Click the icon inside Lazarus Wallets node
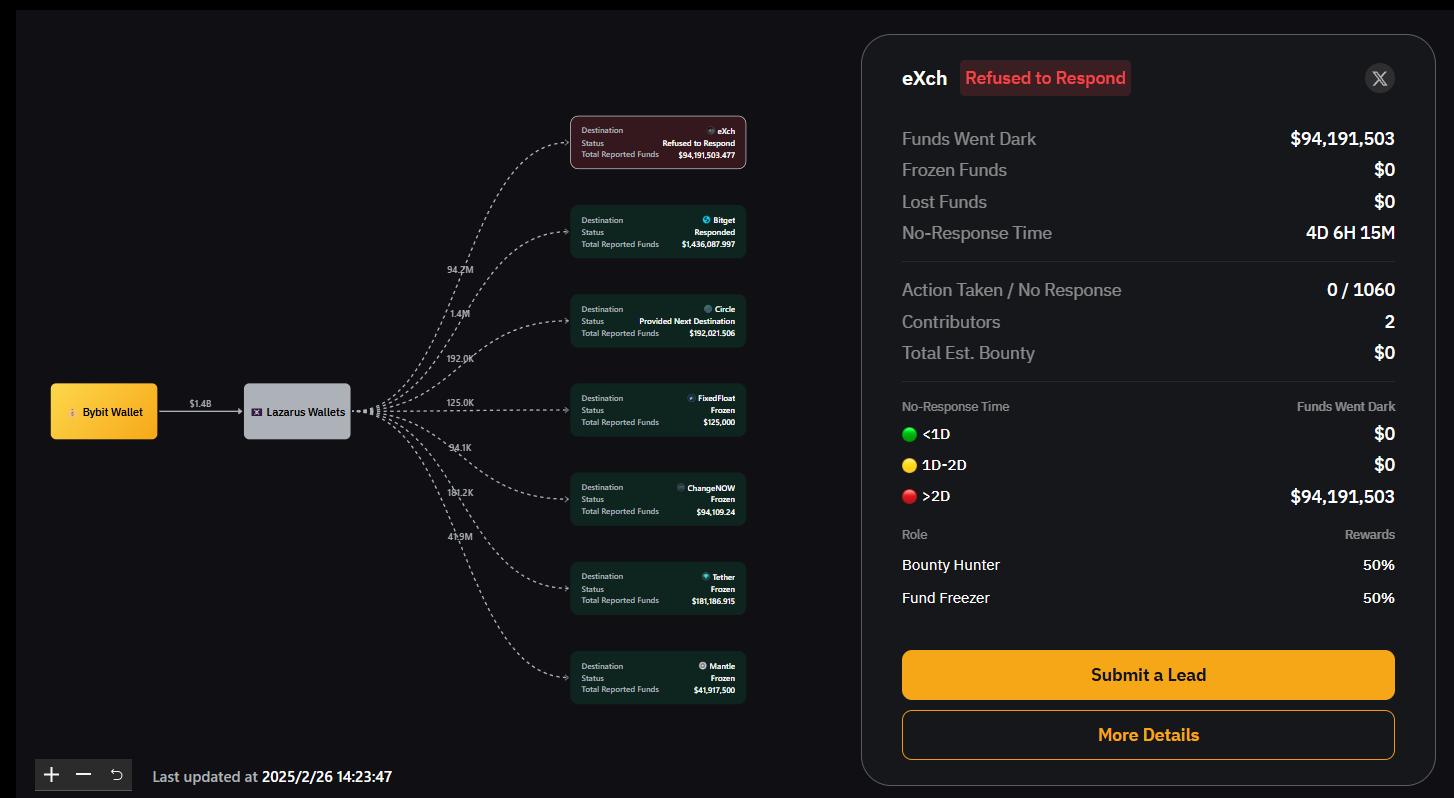Viewport: 1454px width, 798px height. (257, 412)
